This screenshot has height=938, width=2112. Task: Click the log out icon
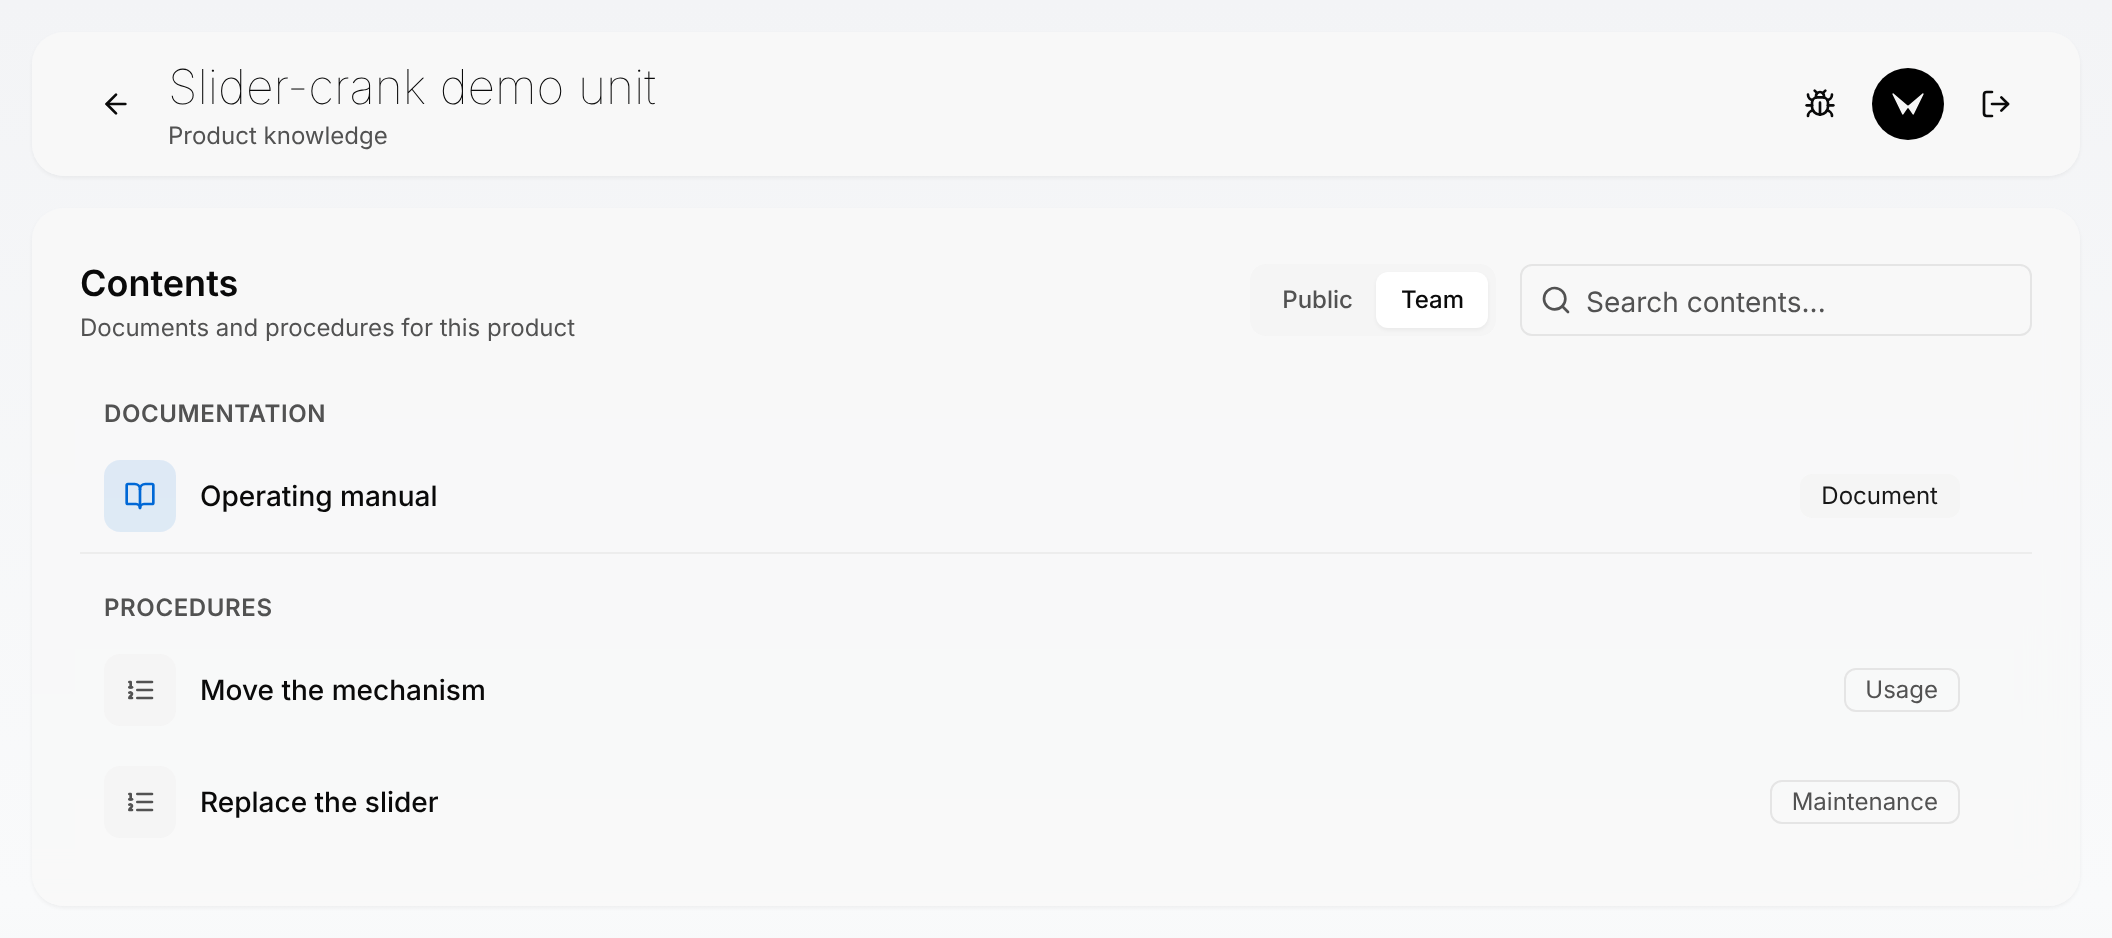click(x=1996, y=104)
